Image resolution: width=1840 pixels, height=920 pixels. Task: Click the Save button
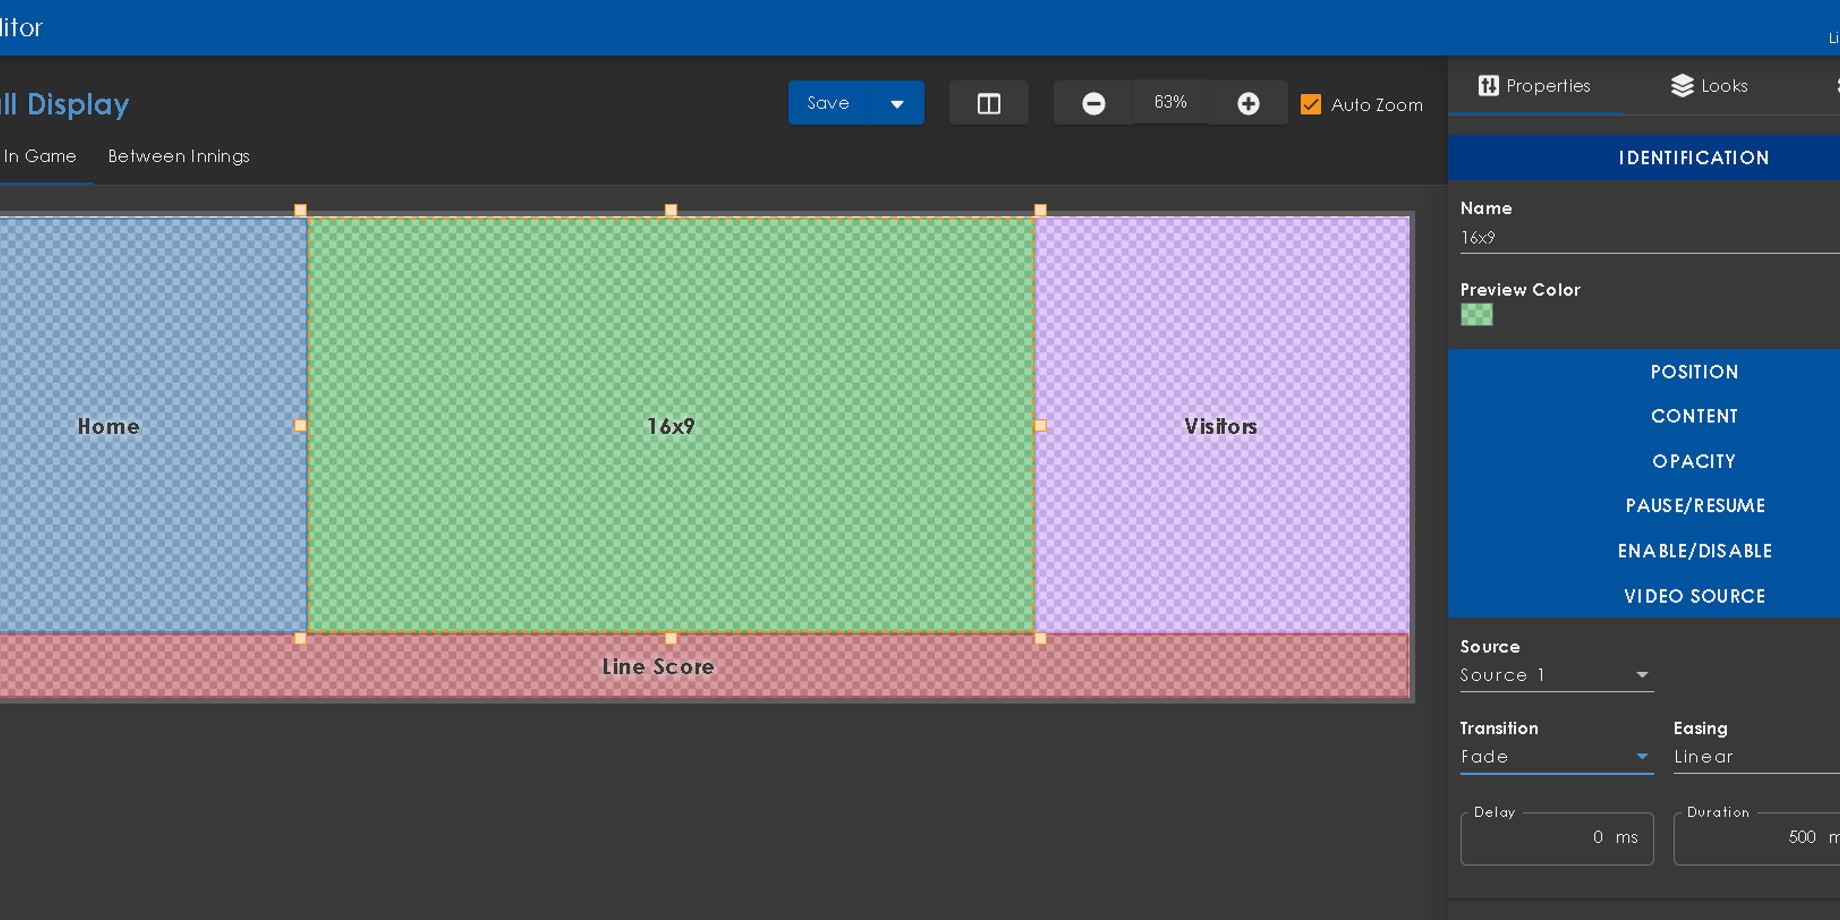[828, 104]
